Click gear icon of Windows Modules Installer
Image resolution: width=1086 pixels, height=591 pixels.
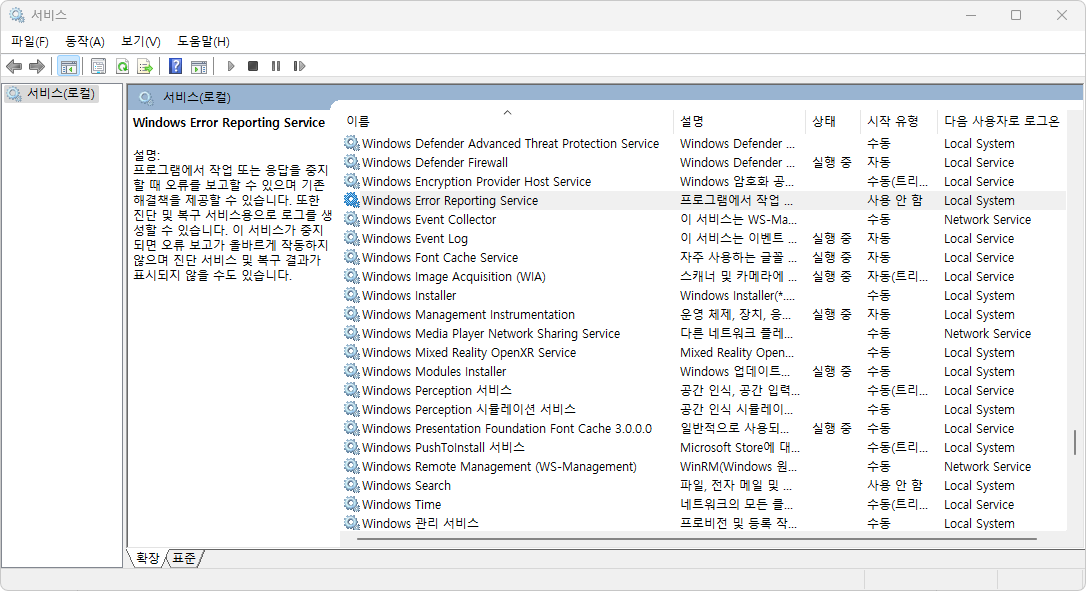coord(352,371)
